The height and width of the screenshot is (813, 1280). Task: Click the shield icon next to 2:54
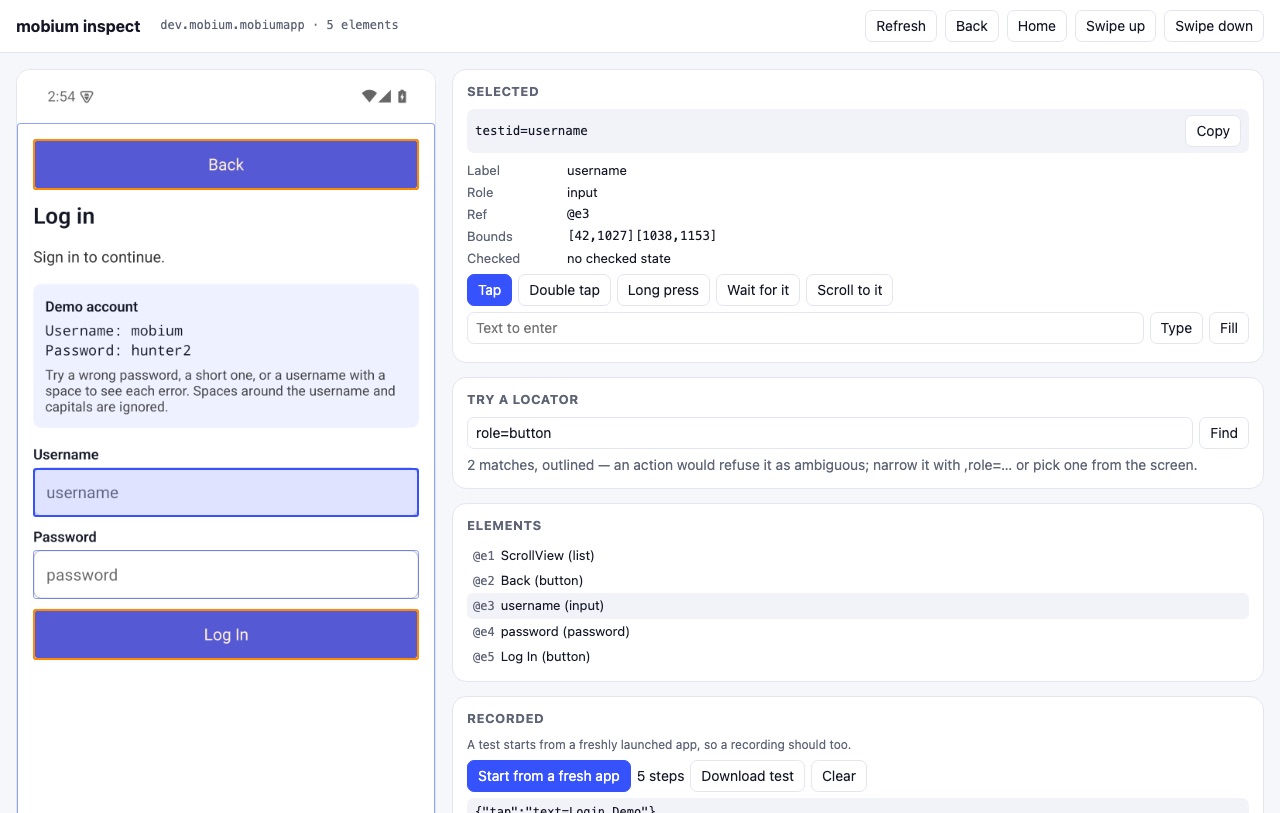coord(87,97)
